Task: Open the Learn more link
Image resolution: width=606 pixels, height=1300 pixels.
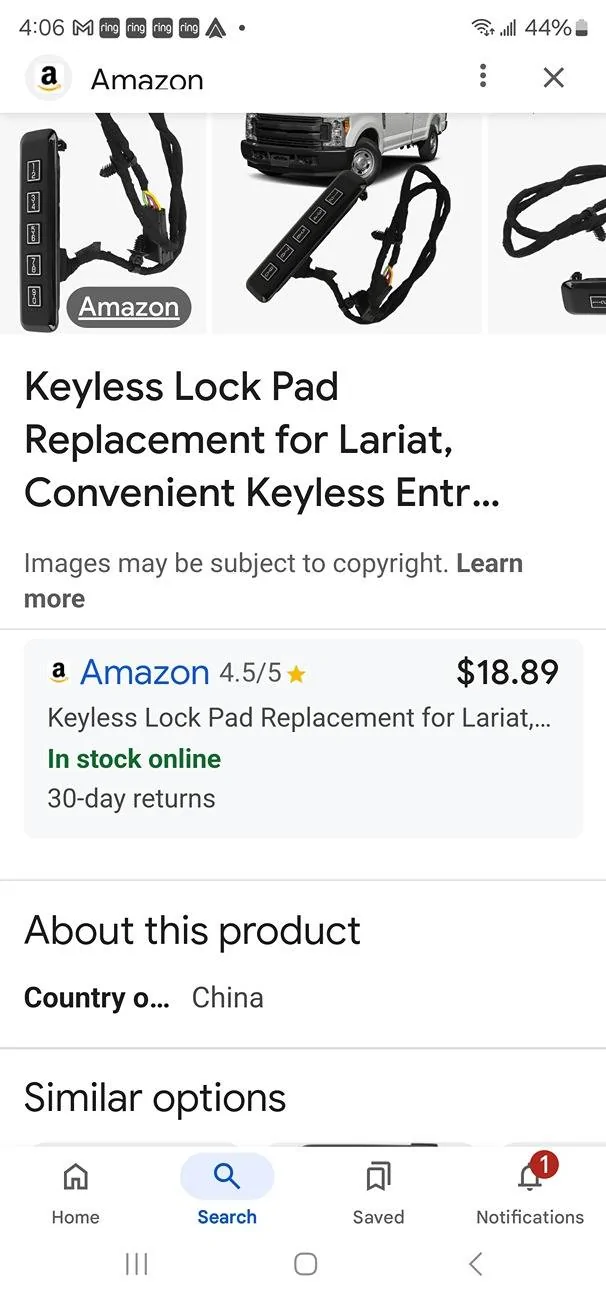Action: pyautogui.click(x=490, y=563)
